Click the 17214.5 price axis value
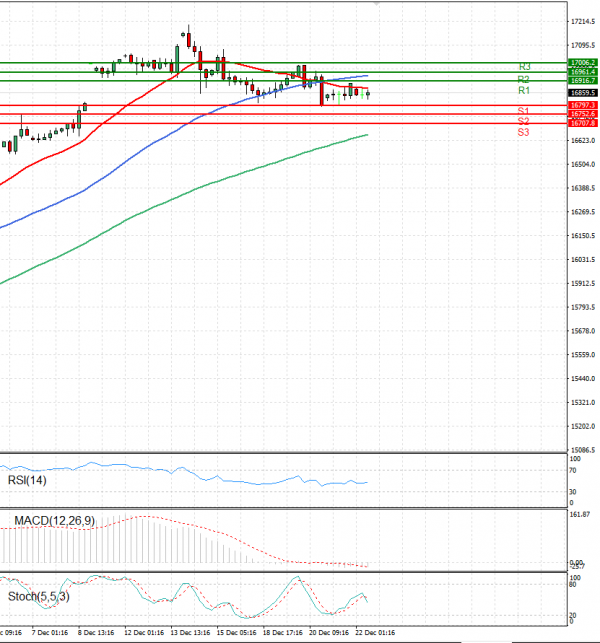 tap(583, 21)
